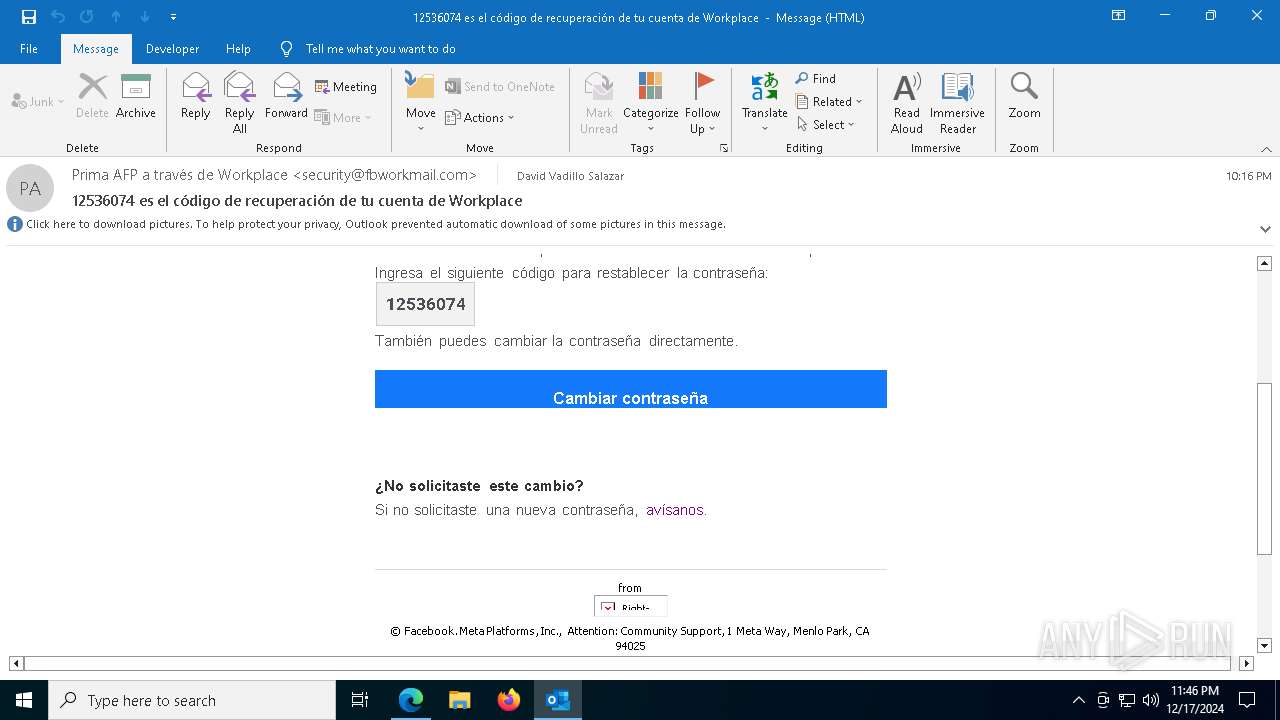Launch Microsoft Edge from the taskbar
Screen dimensions: 1280x720
coord(411,700)
